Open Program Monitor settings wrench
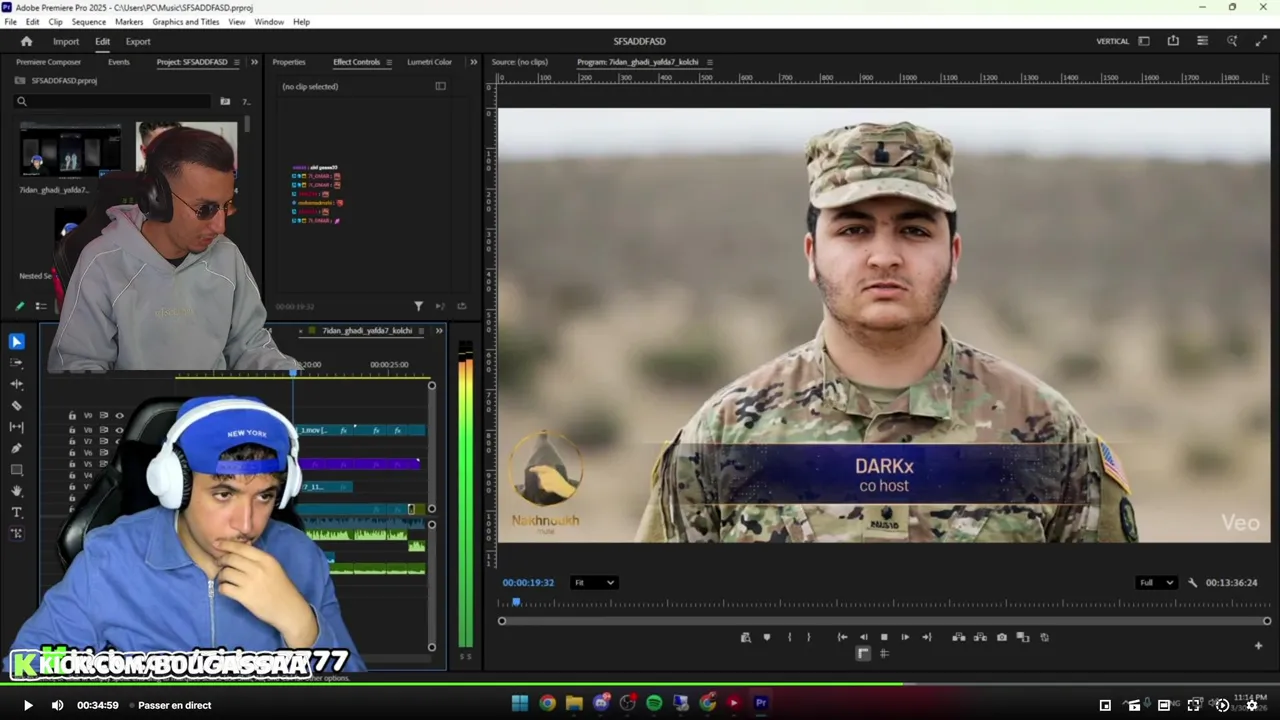 [x=1192, y=582]
